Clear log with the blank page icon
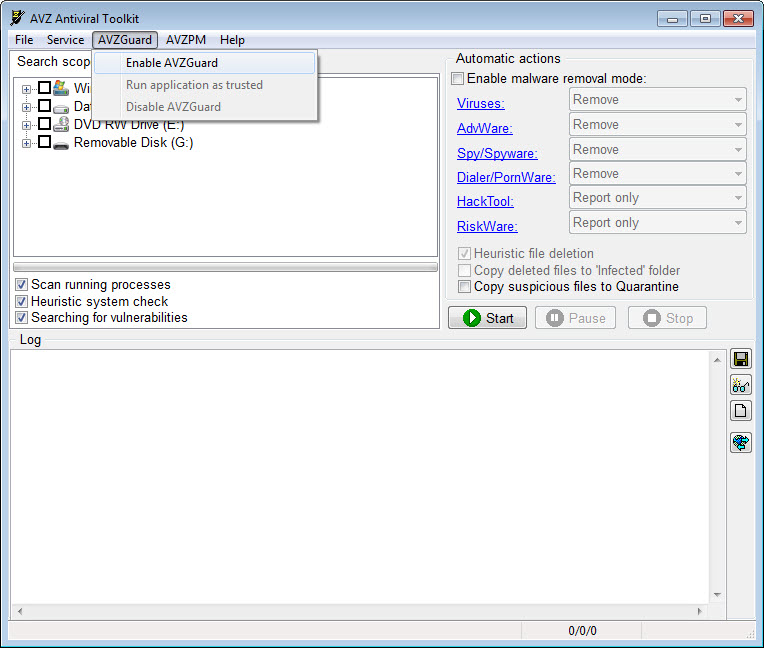The image size is (764, 648). [x=741, y=411]
